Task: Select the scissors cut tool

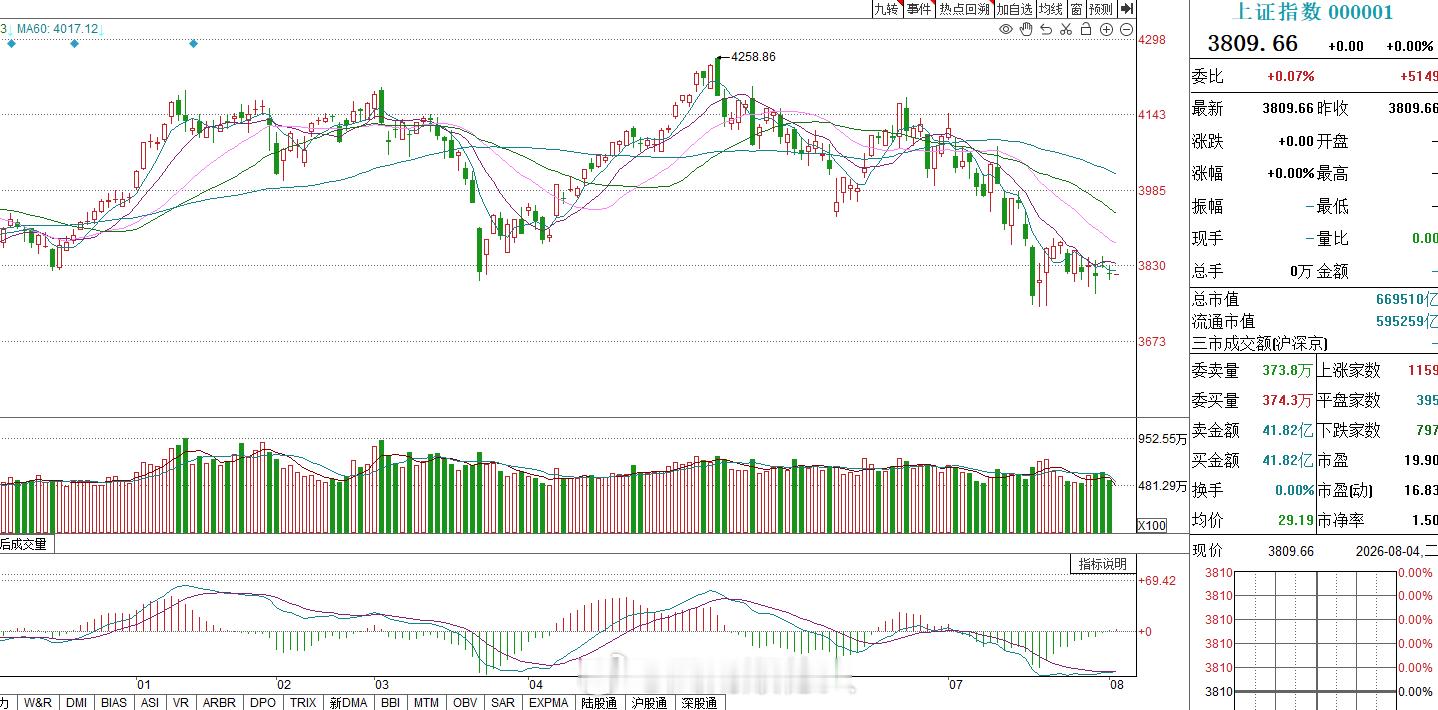Action: click(x=1066, y=29)
